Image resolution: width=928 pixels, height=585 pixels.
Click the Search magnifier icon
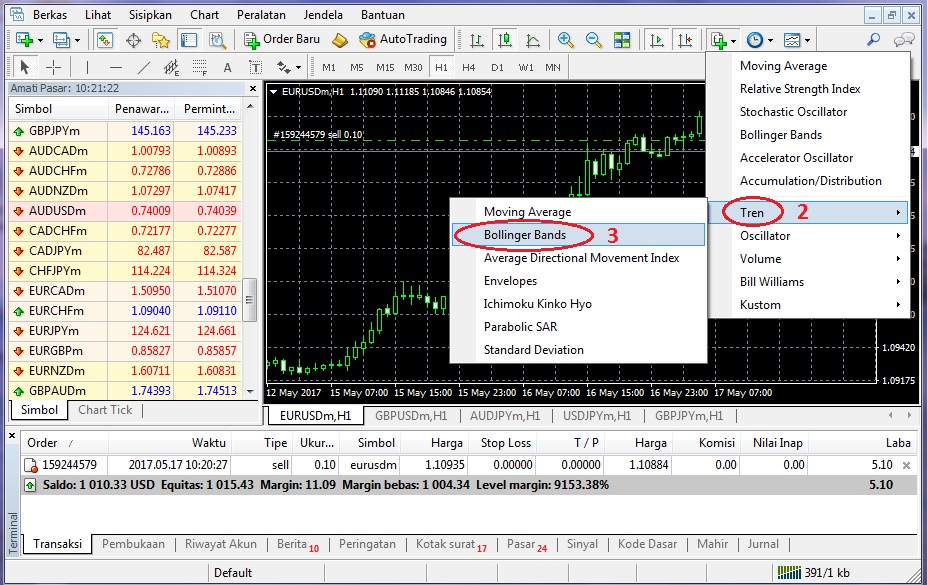pyautogui.click(x=874, y=40)
